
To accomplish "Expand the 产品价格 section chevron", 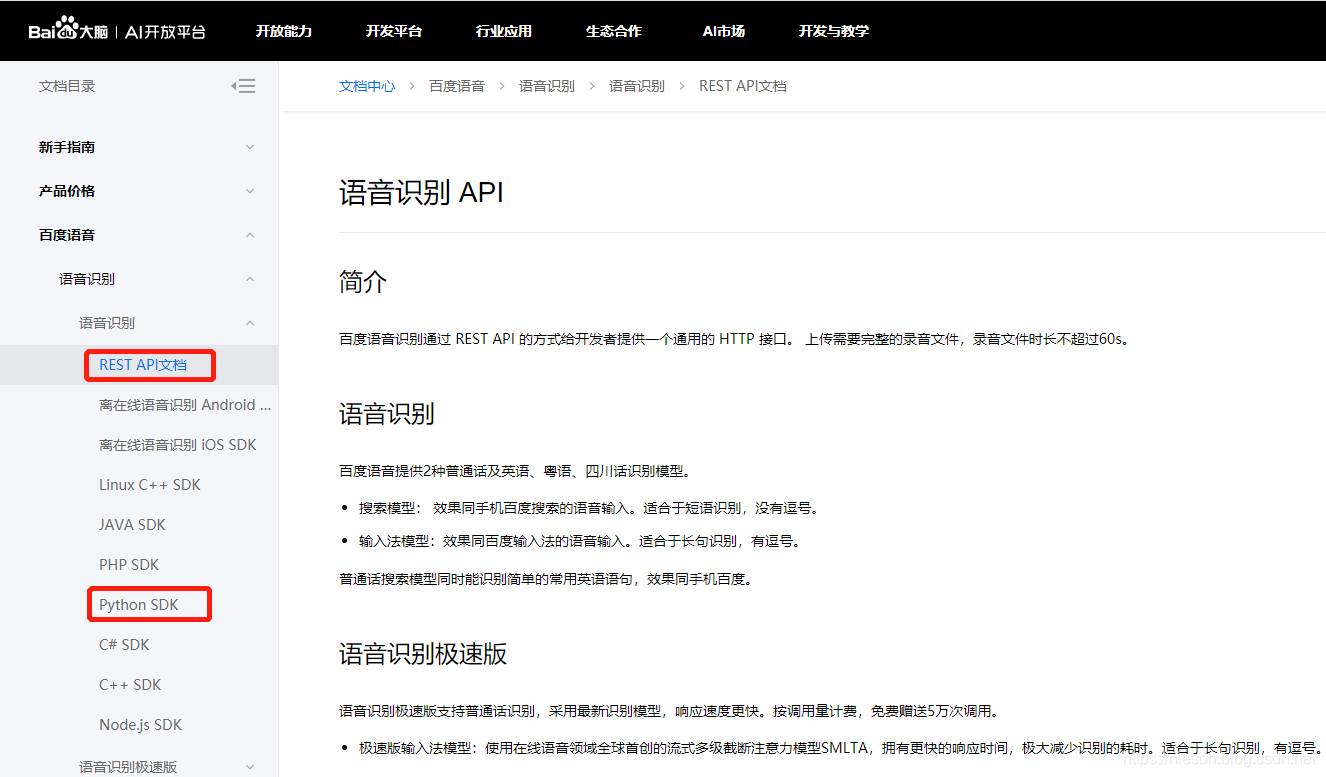I will point(250,191).
